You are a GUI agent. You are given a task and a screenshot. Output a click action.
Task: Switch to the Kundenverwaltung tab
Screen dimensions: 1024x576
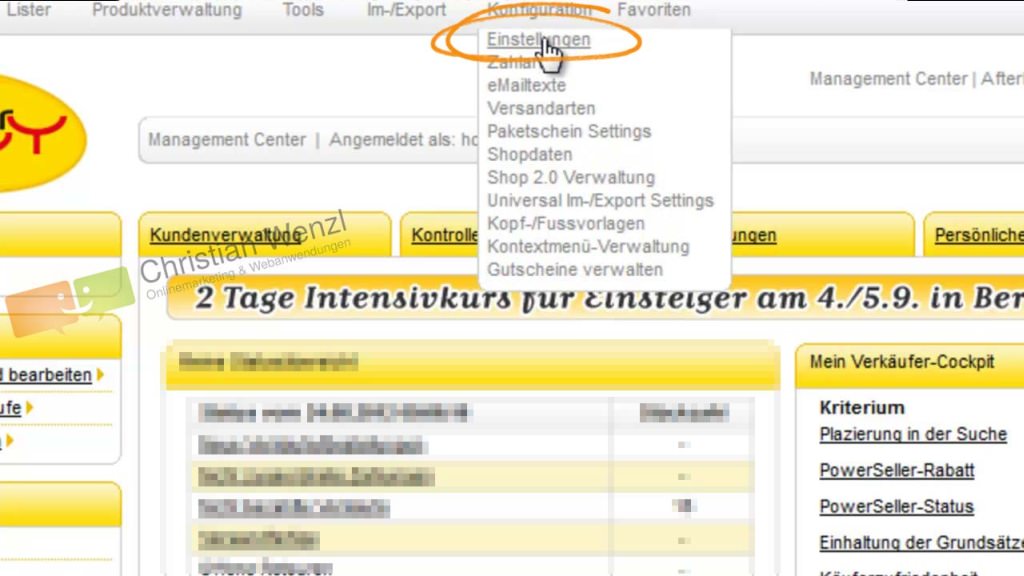(225, 236)
